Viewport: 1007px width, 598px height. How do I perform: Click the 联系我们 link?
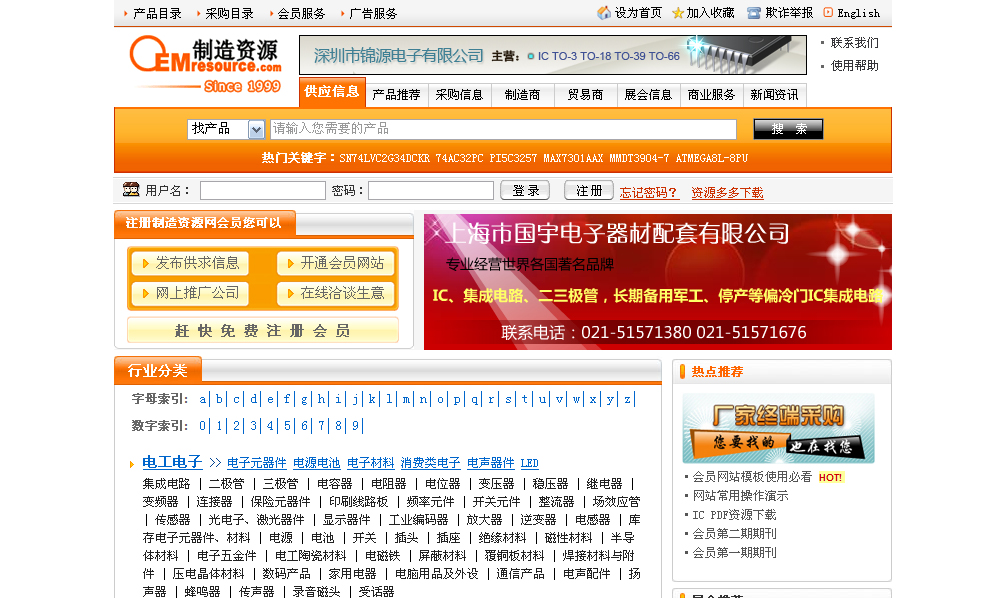point(854,43)
